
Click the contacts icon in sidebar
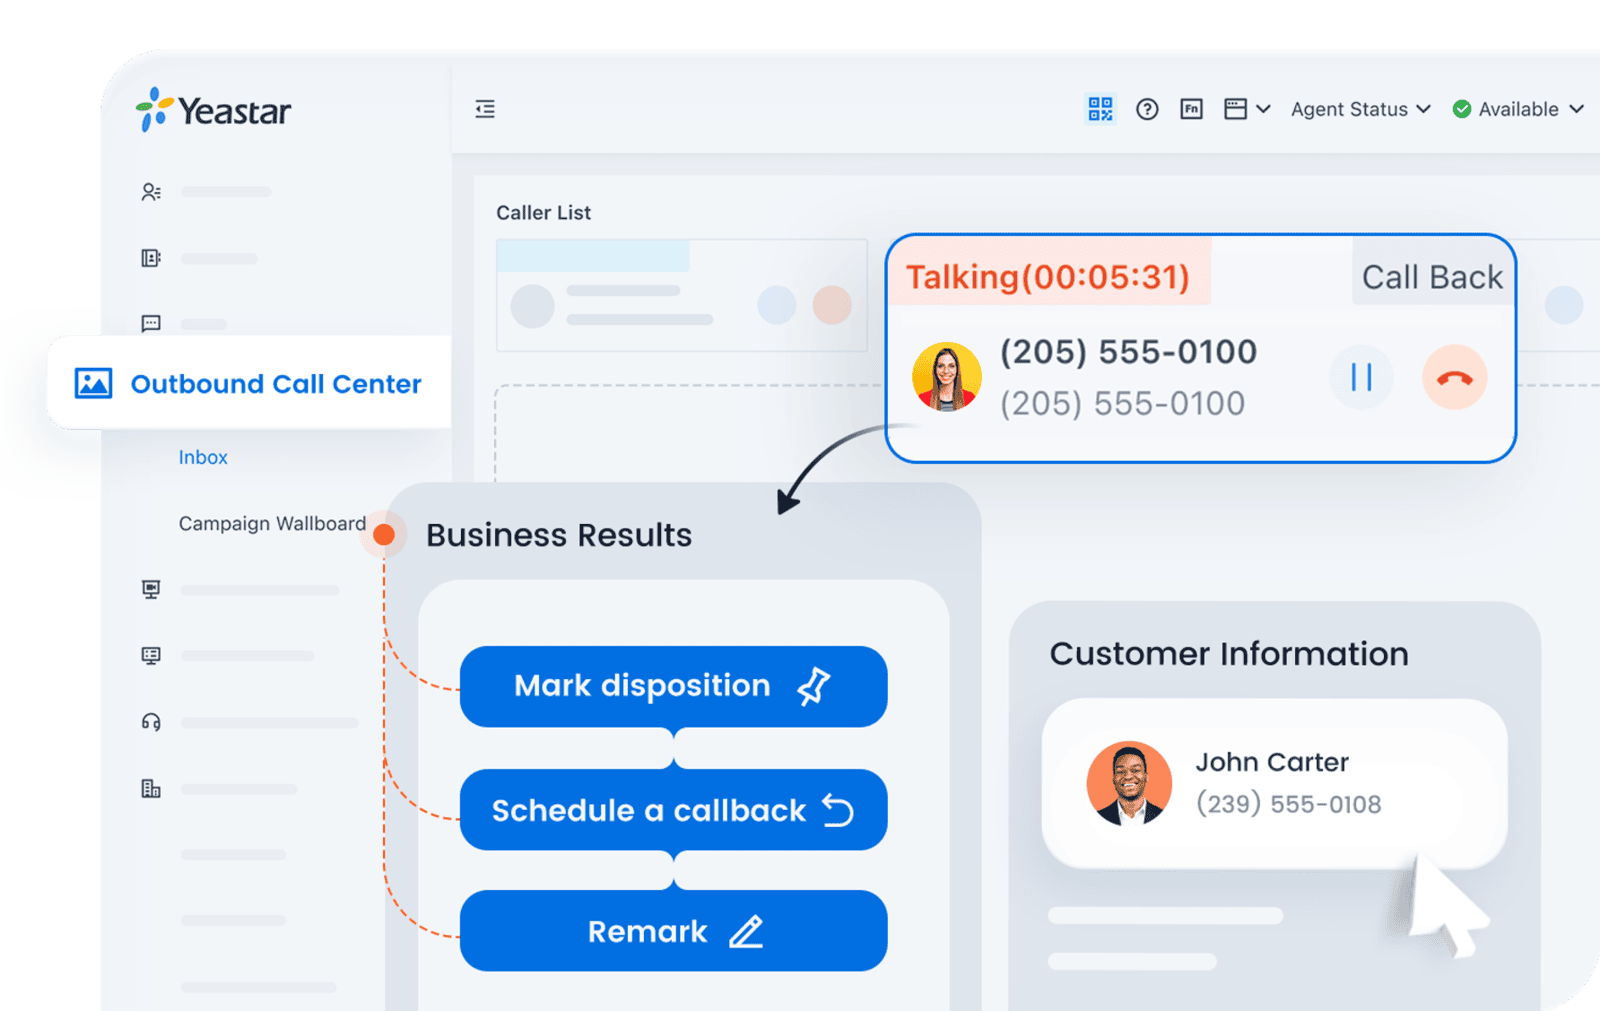pos(151,192)
